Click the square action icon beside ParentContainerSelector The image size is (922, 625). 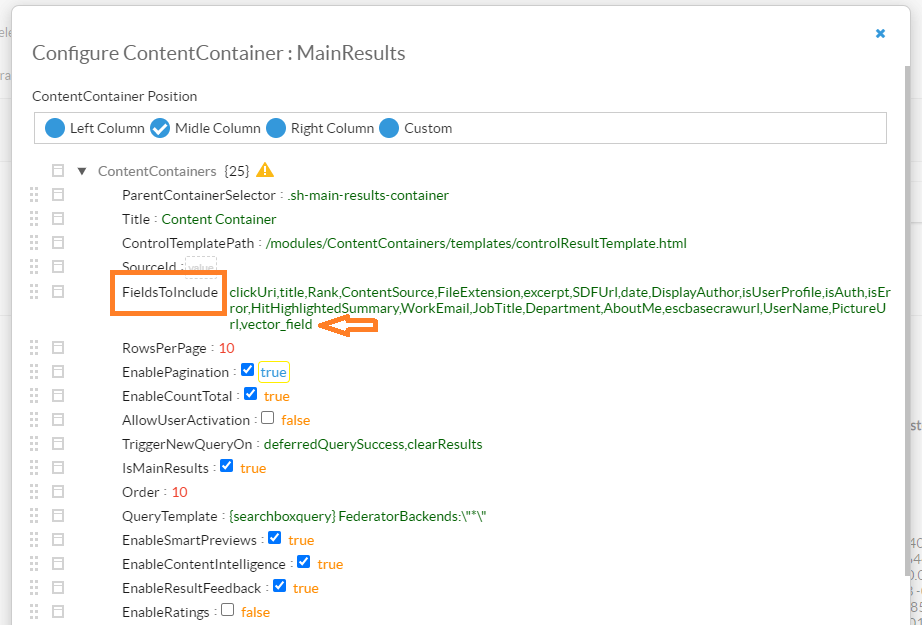pyautogui.click(x=58, y=195)
